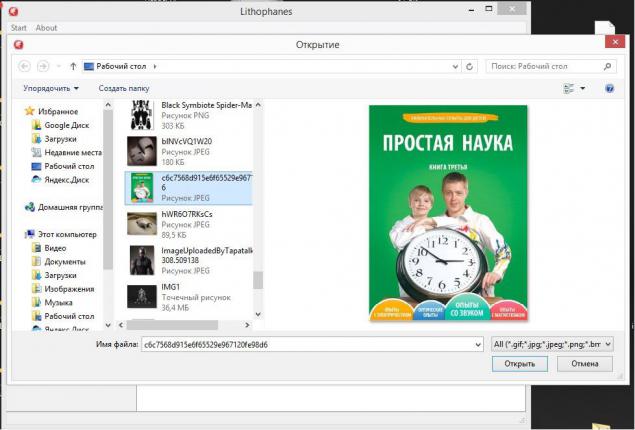
Task: Click Создать папку to create a folder
Action: [x=124, y=88]
